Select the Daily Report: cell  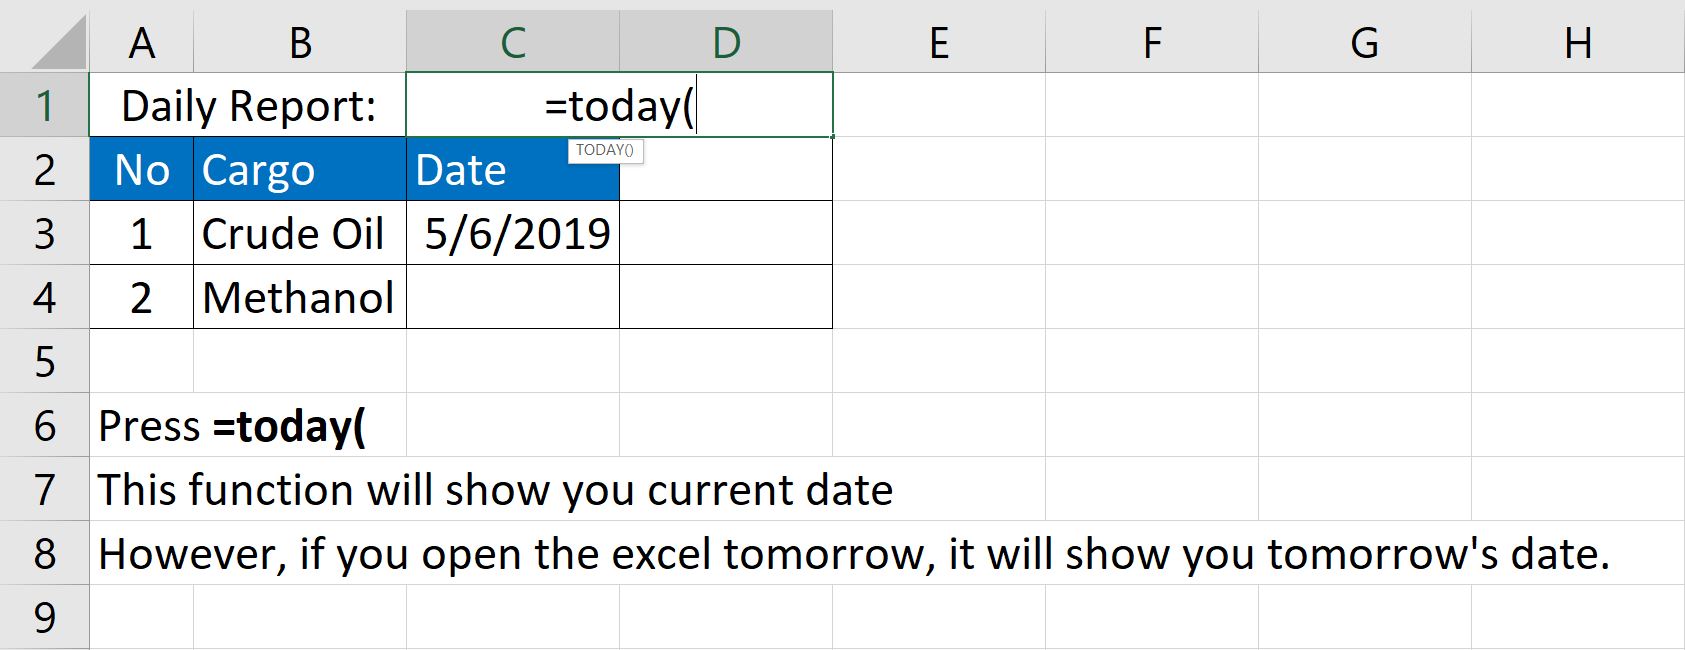pos(248,106)
